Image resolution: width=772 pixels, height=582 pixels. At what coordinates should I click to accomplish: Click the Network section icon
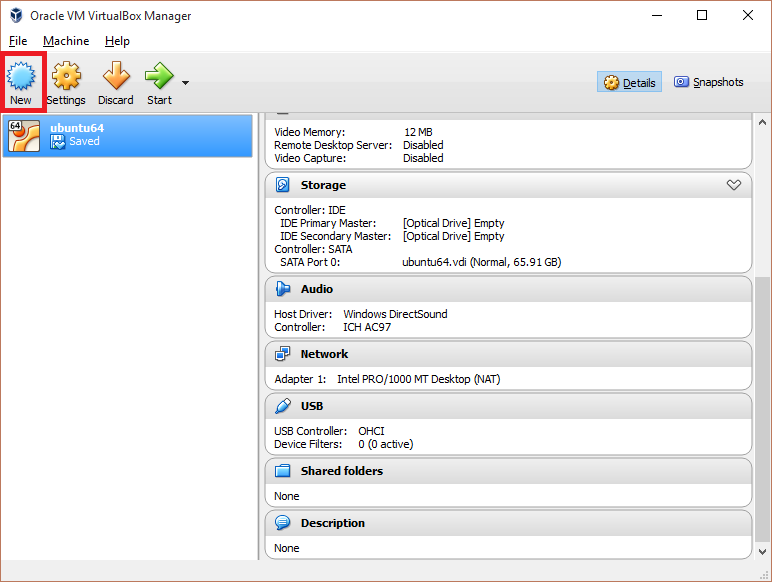click(x=283, y=354)
